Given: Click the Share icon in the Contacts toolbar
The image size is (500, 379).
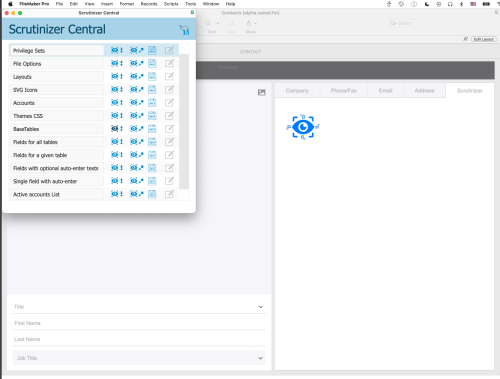Looking at the screenshot, I should (x=249, y=23).
